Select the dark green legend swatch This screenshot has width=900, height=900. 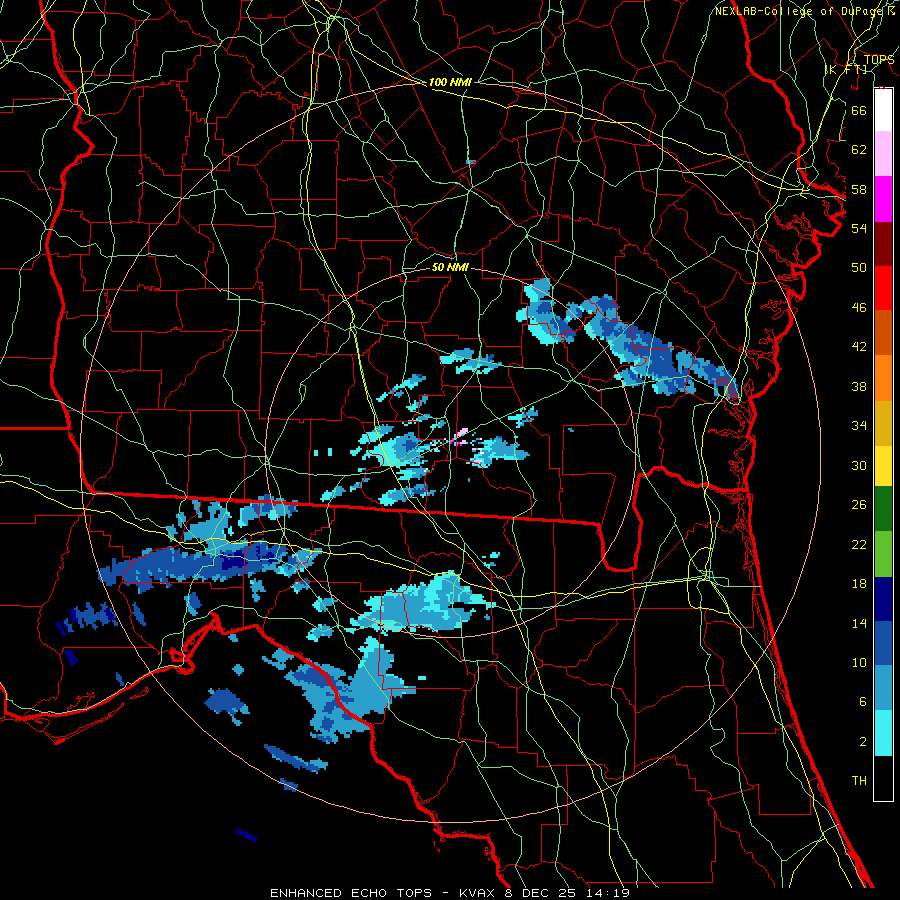883,509
